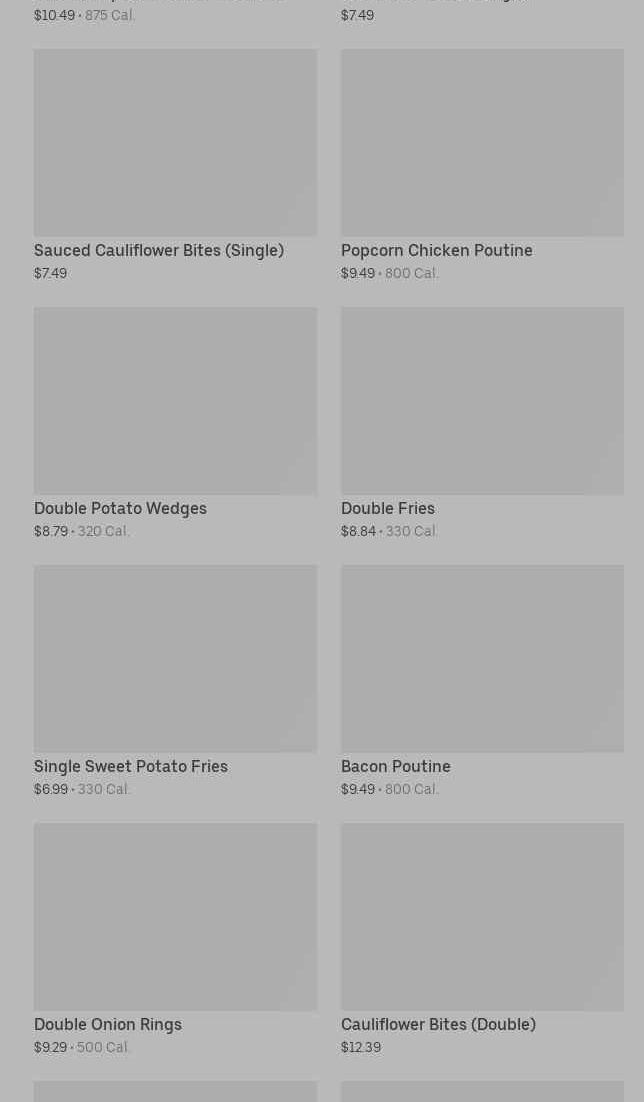
Task: Click the Single Sweet Potato Fries image
Action: pyautogui.click(x=175, y=659)
